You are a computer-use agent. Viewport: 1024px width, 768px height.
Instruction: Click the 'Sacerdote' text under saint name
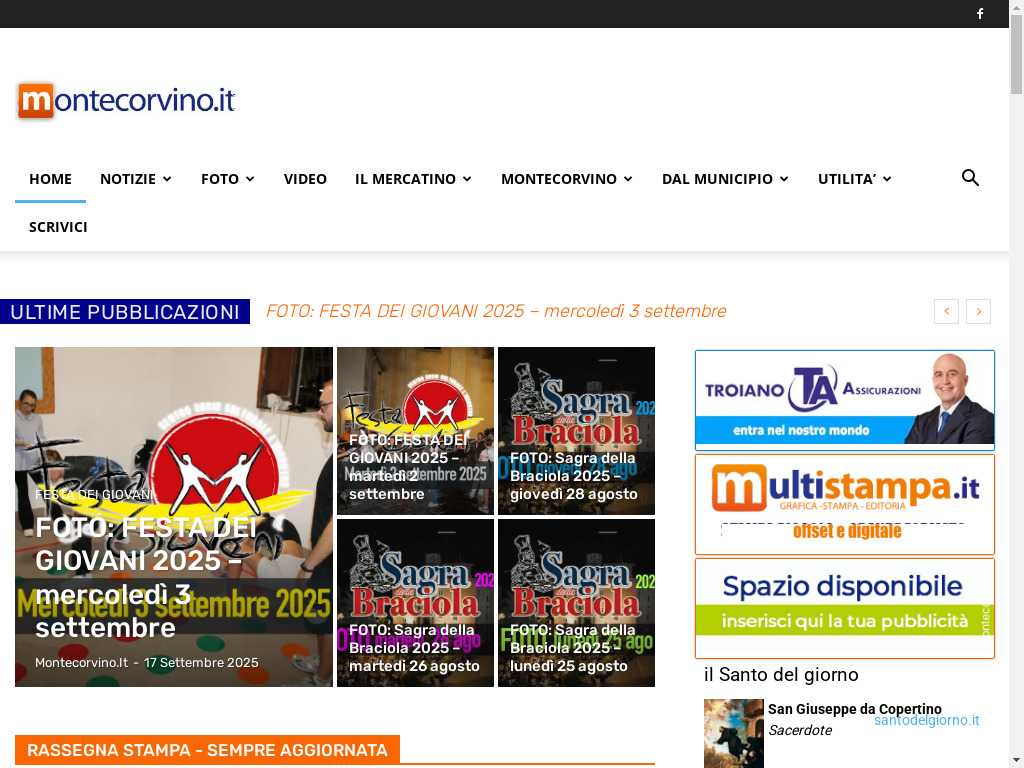tap(799, 730)
